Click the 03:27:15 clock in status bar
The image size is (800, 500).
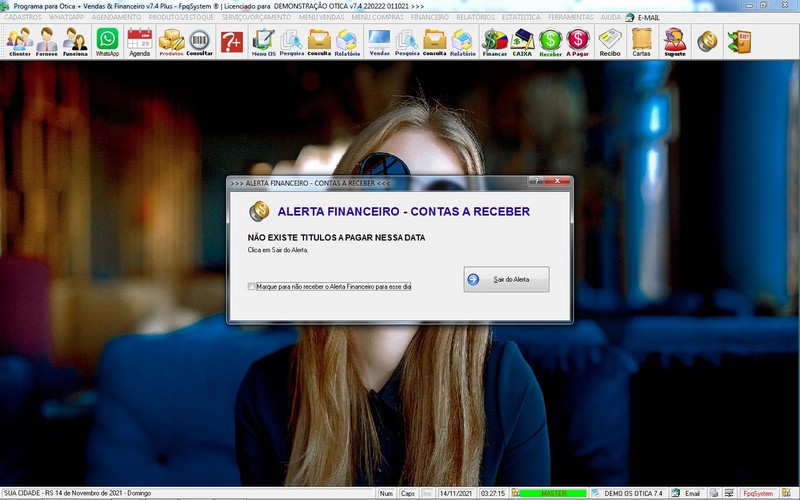(493, 493)
